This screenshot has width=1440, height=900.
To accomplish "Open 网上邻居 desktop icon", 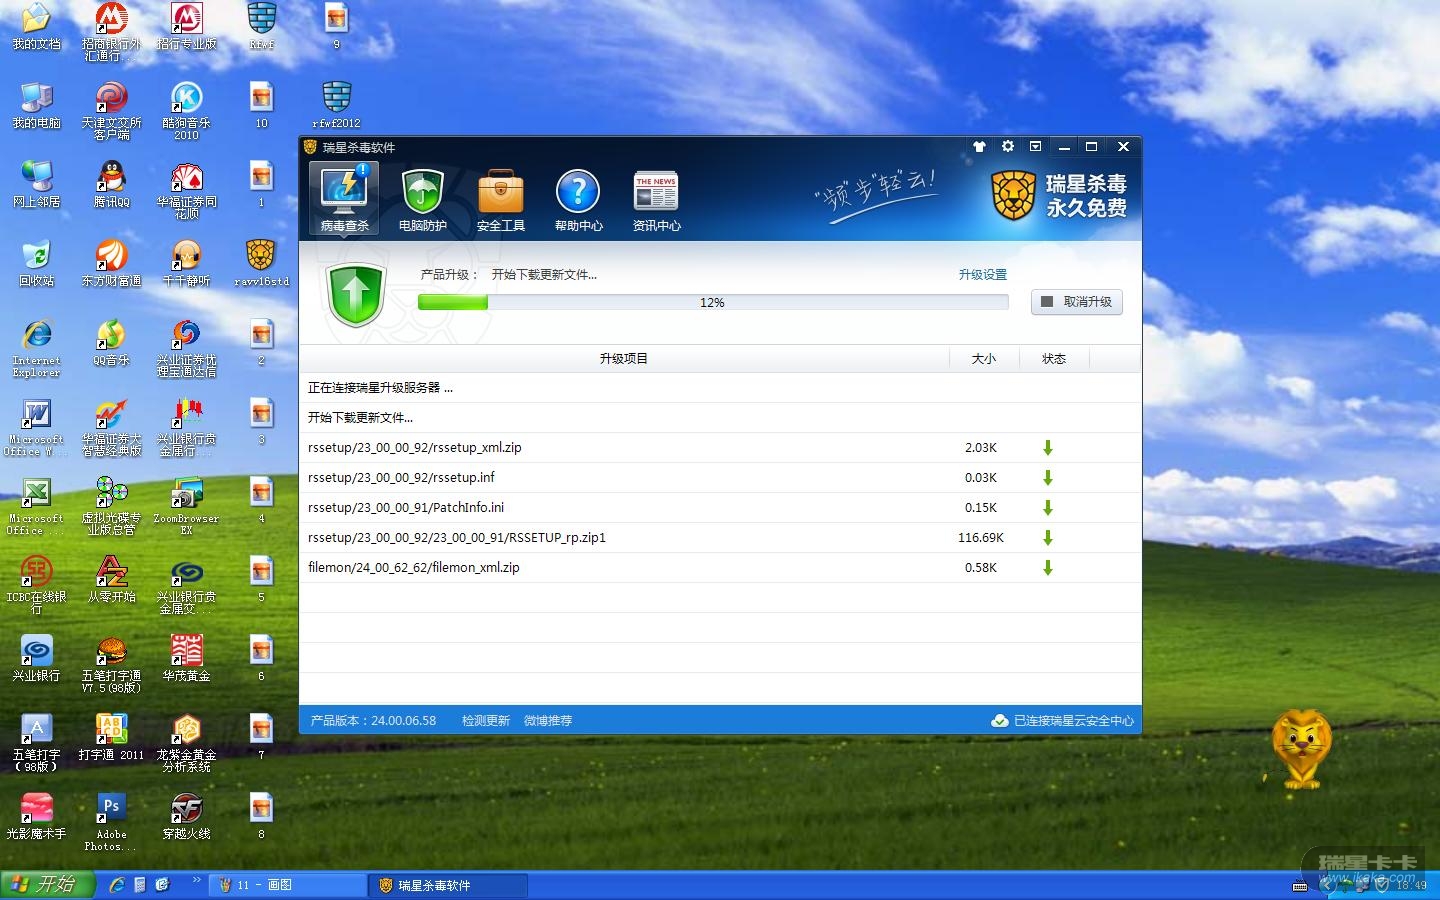I will [x=36, y=184].
